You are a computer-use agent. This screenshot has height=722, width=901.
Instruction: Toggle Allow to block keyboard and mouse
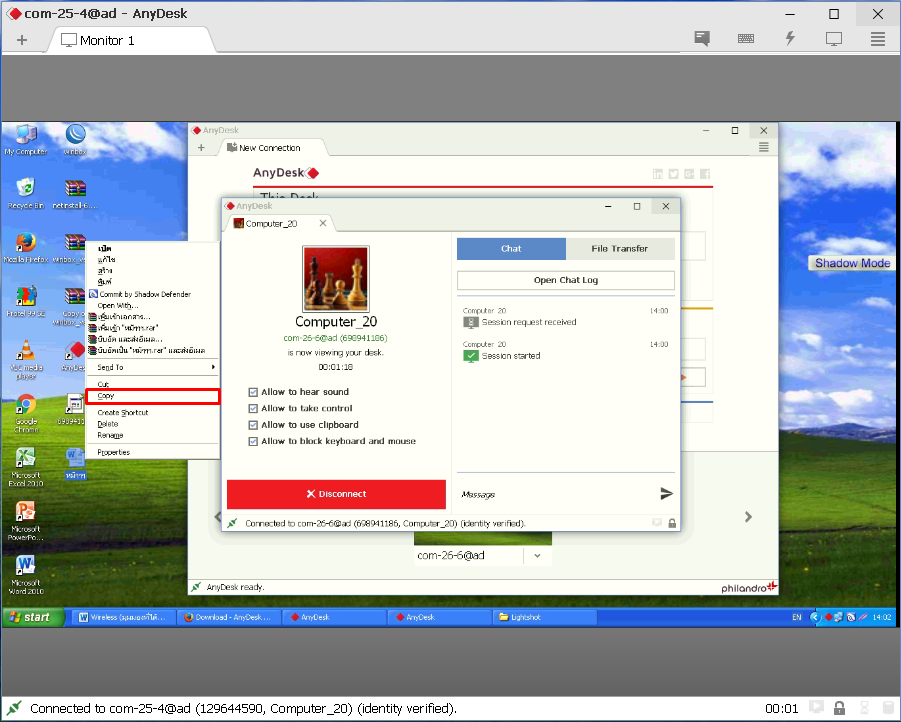coord(253,441)
